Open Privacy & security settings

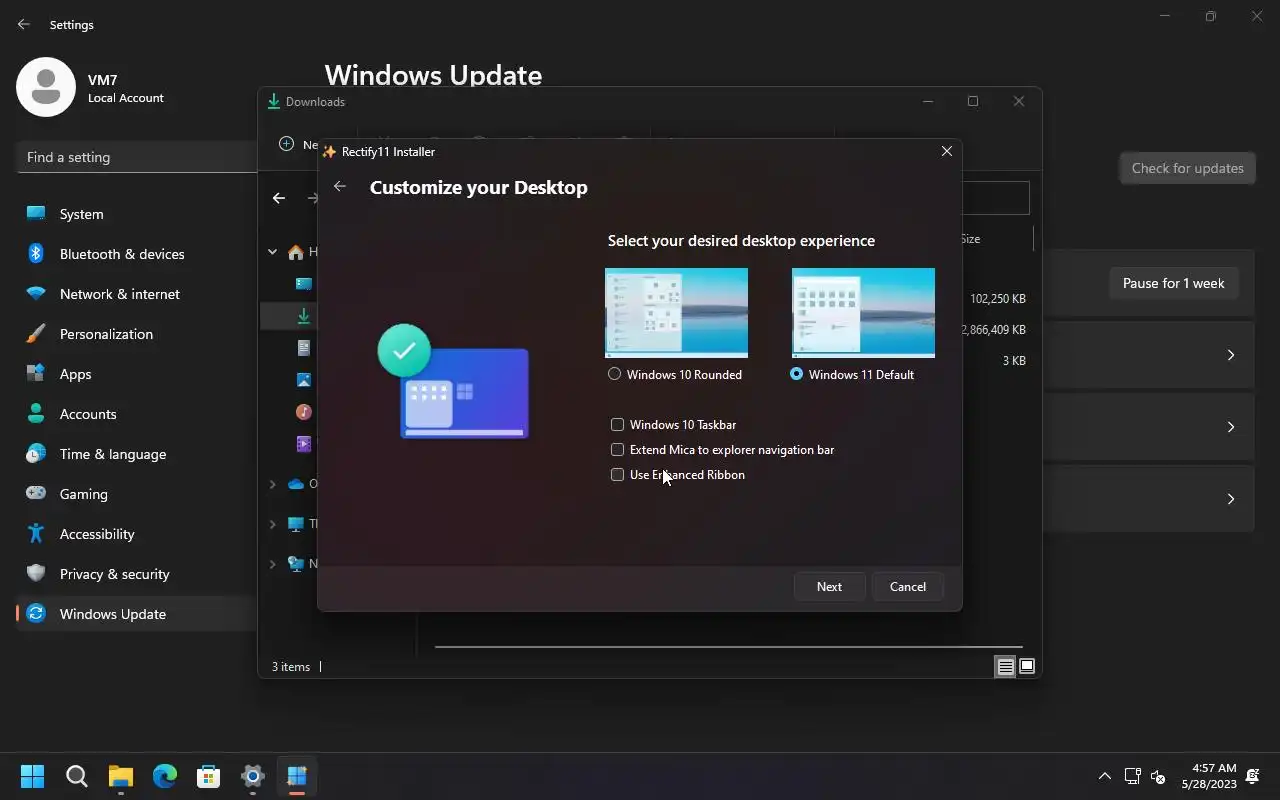pyautogui.click(x=136, y=574)
